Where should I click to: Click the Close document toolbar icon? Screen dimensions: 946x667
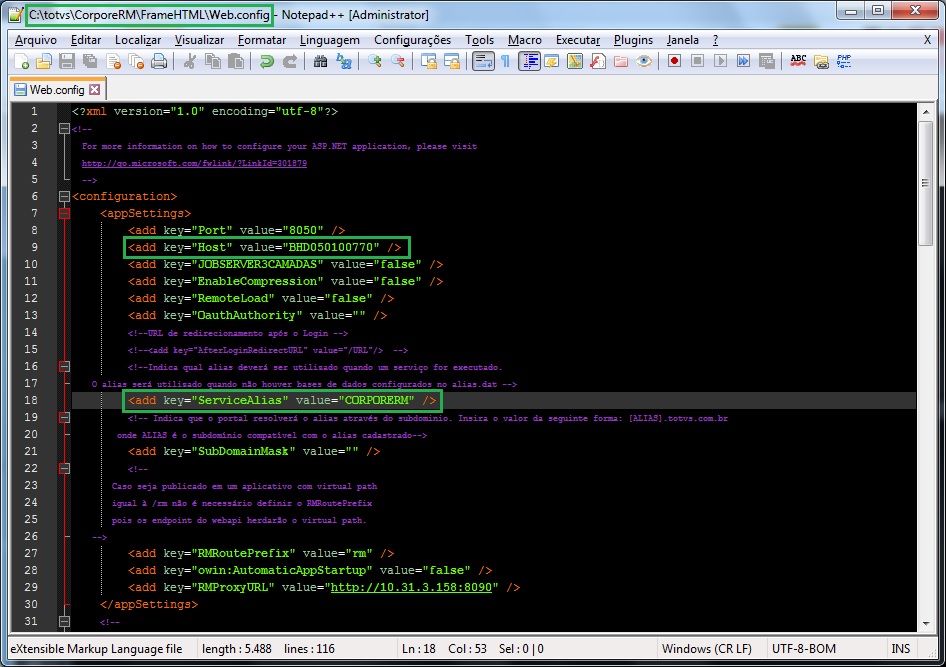coord(113,61)
